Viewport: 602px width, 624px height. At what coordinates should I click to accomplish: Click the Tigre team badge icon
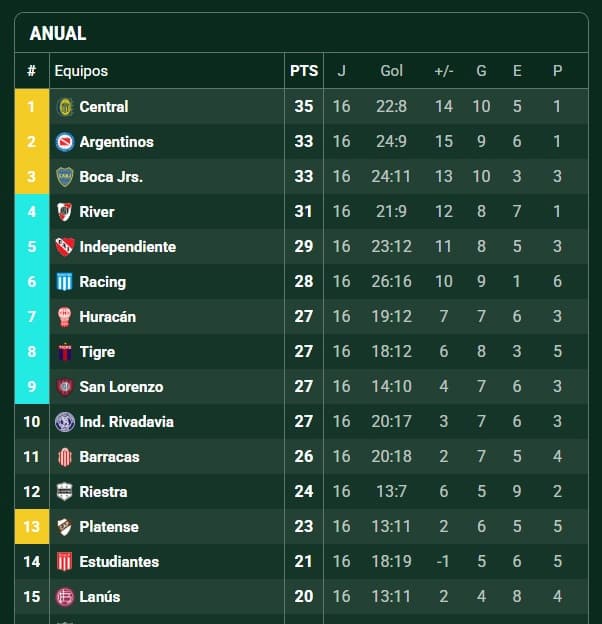coord(64,352)
